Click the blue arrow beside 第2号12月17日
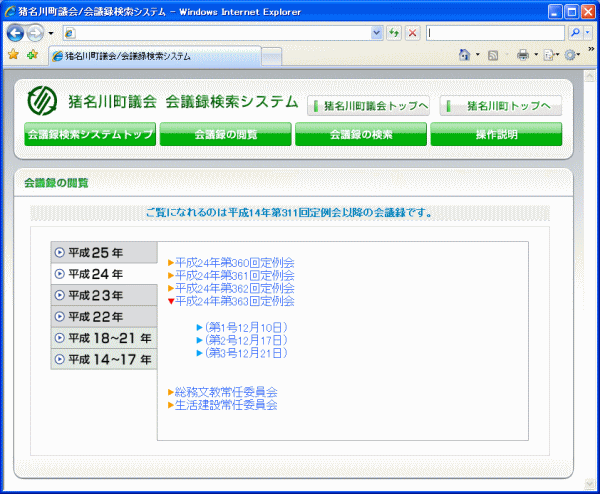Viewport: 600px width, 494px height. tap(199, 340)
